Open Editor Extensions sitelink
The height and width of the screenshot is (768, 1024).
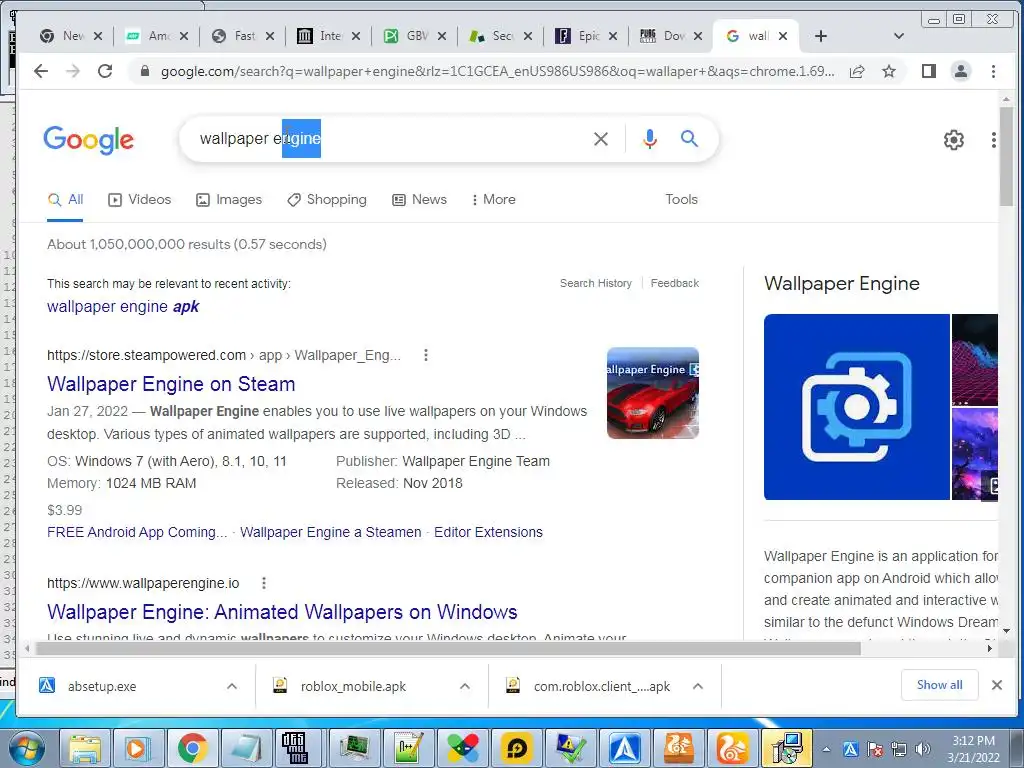pyautogui.click(x=488, y=532)
